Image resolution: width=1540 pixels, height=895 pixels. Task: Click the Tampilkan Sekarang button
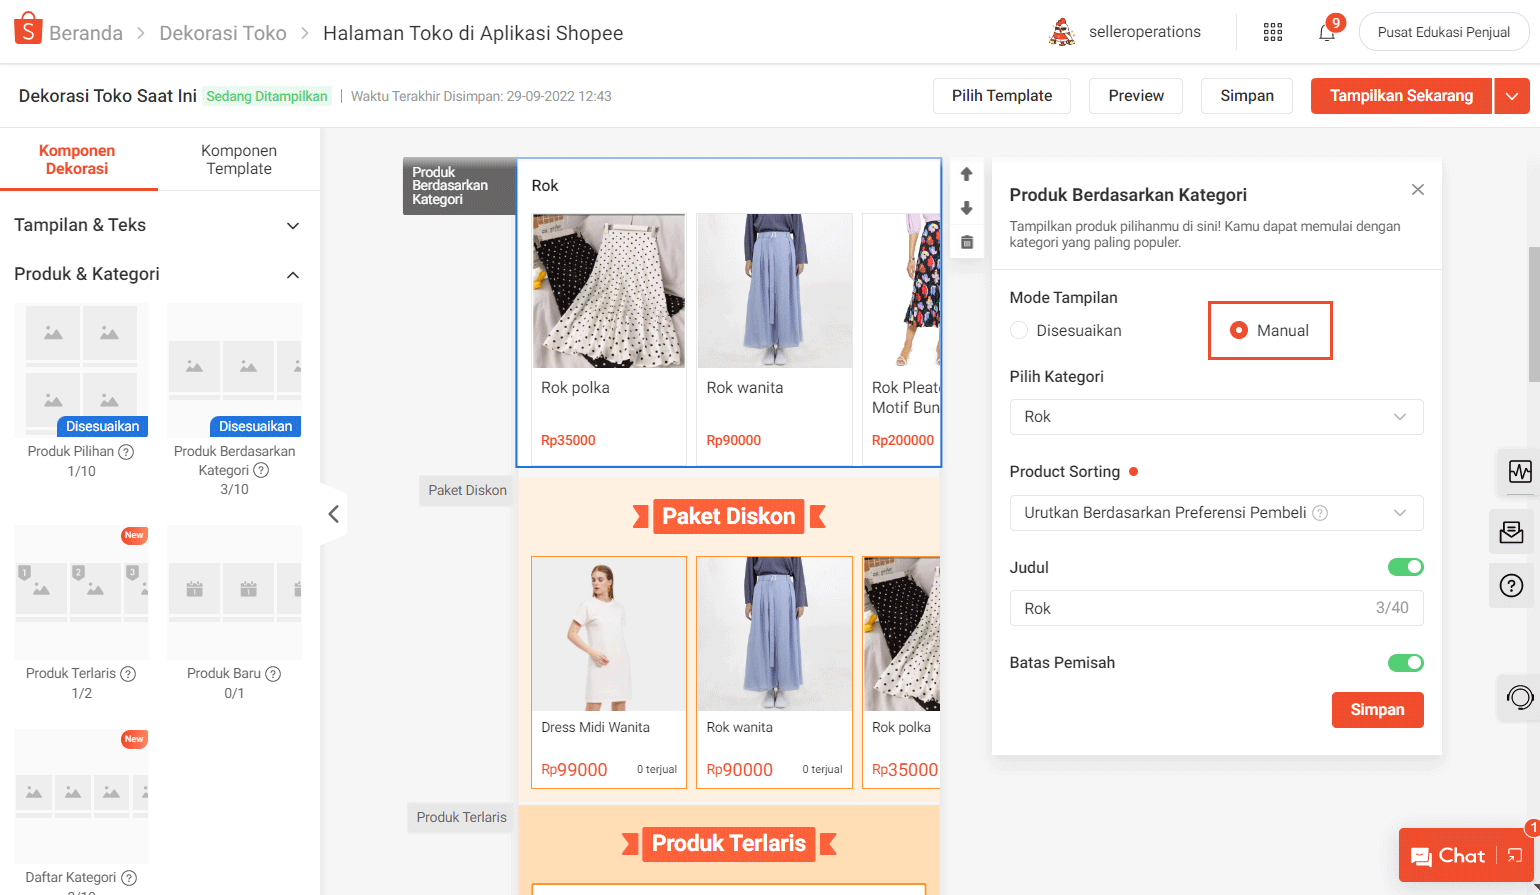[x=1401, y=96]
